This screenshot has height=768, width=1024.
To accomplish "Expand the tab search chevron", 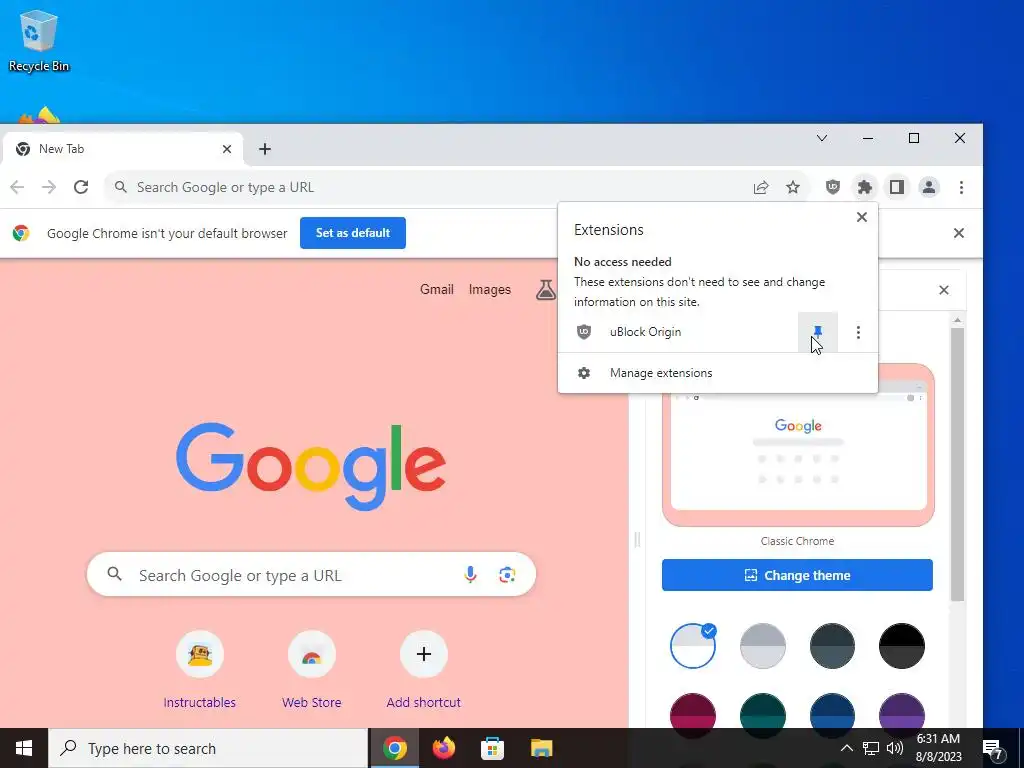I will pos(822,138).
